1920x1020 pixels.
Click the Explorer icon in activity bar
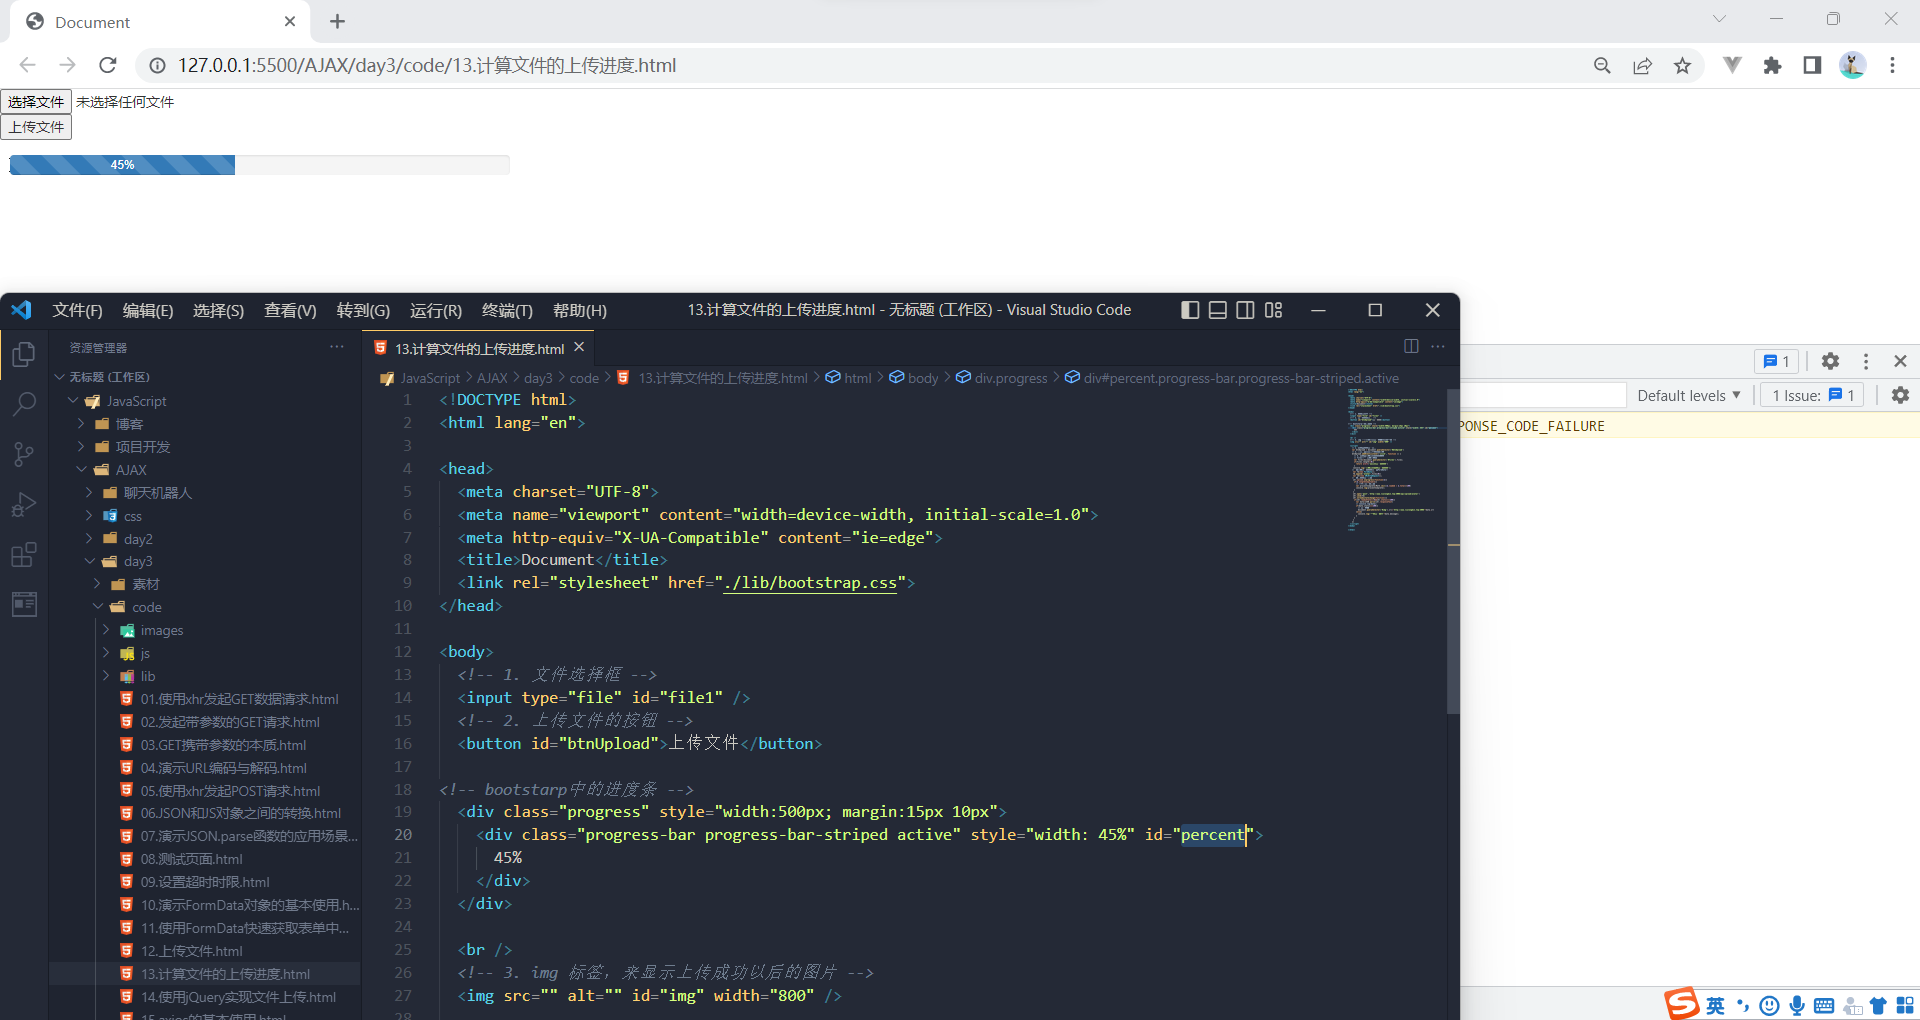tap(23, 354)
